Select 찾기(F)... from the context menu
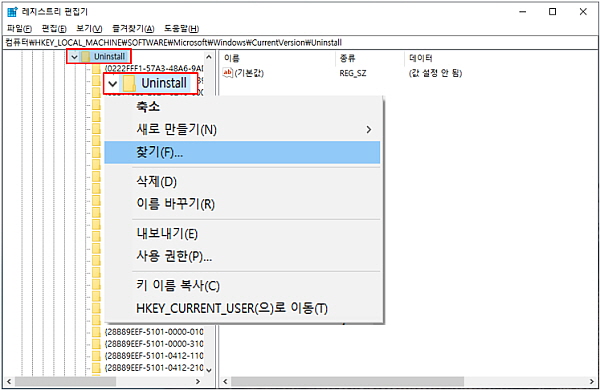600x390 pixels. (x=242, y=152)
